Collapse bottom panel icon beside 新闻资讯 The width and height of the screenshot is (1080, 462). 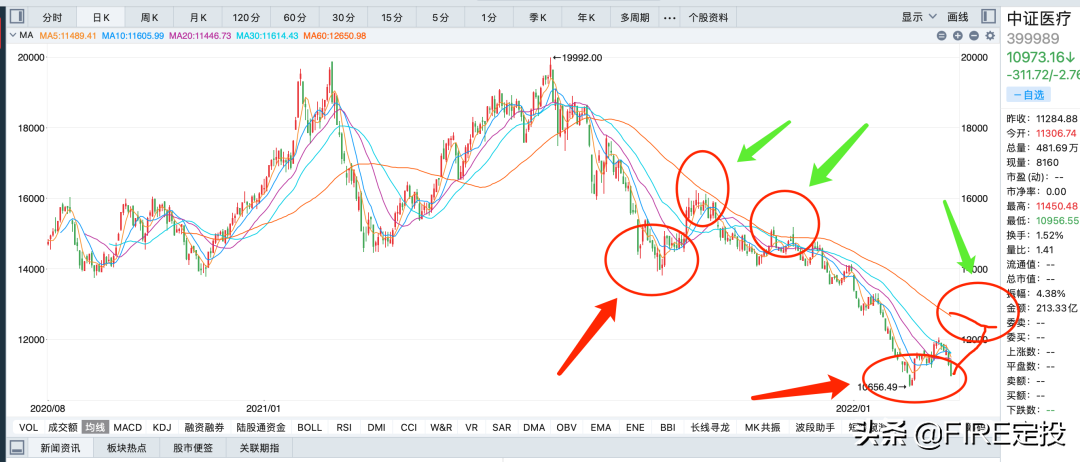15,449
